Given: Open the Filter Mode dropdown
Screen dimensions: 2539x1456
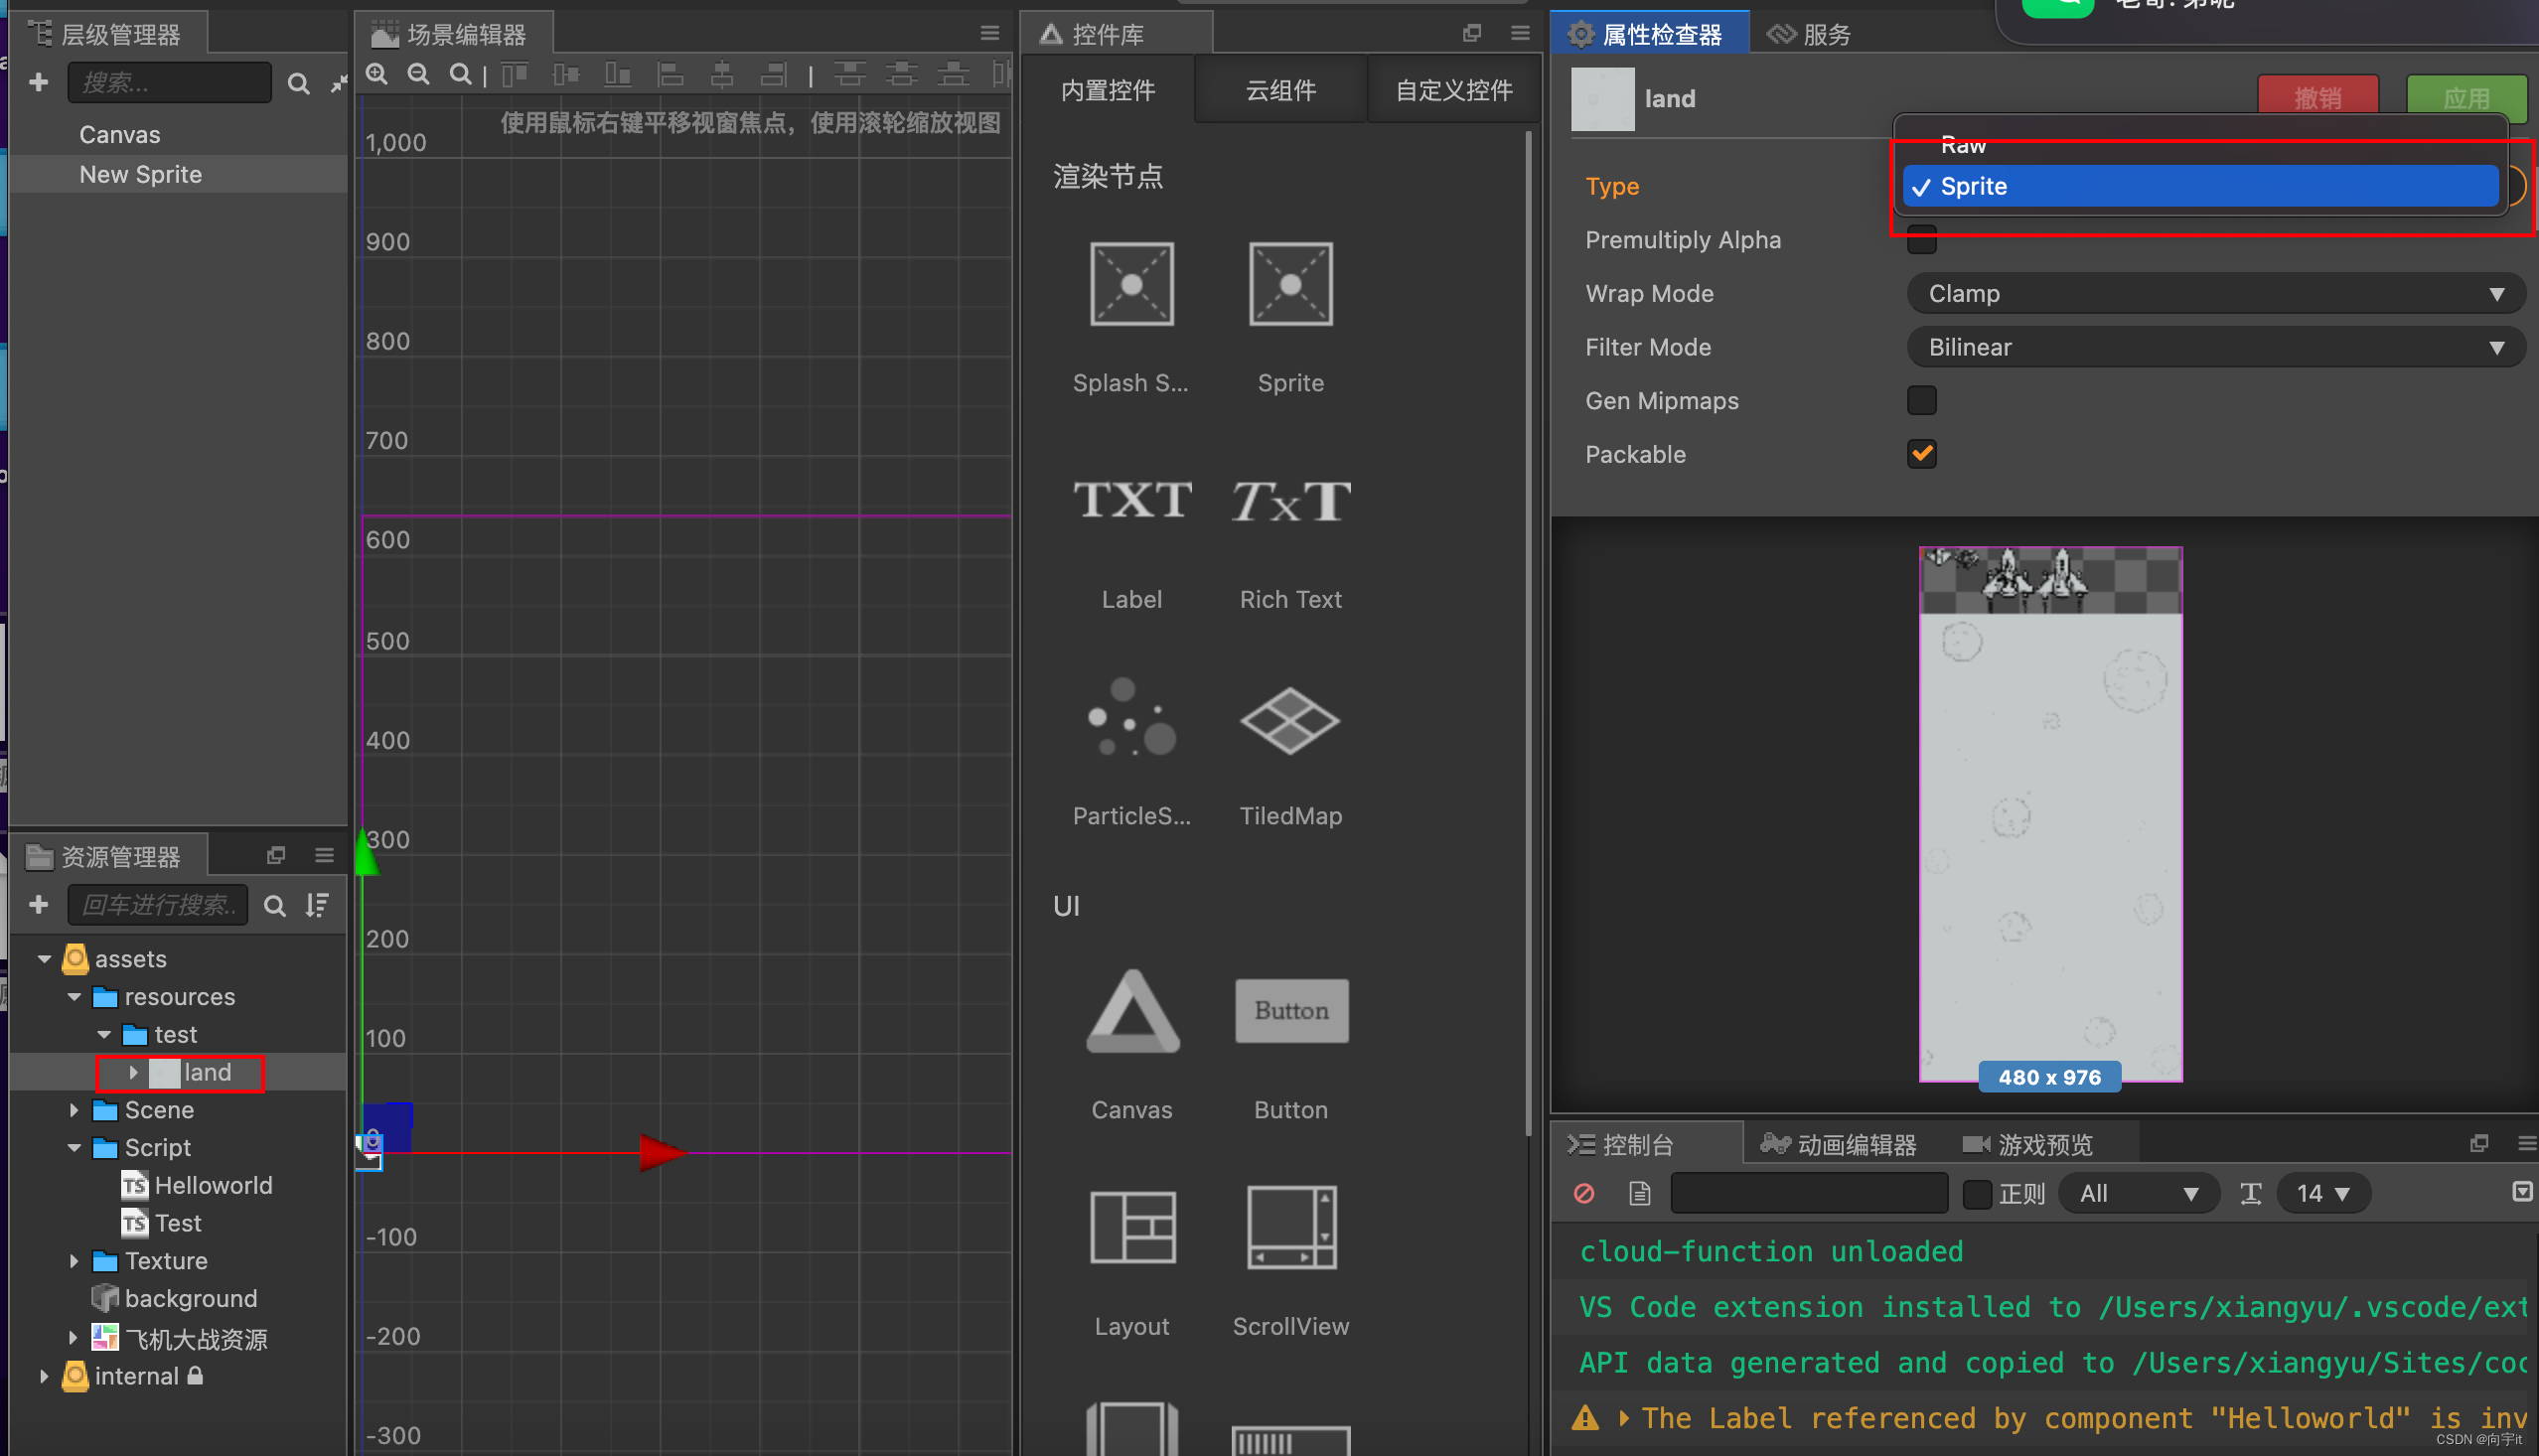Looking at the screenshot, I should pos(2206,347).
